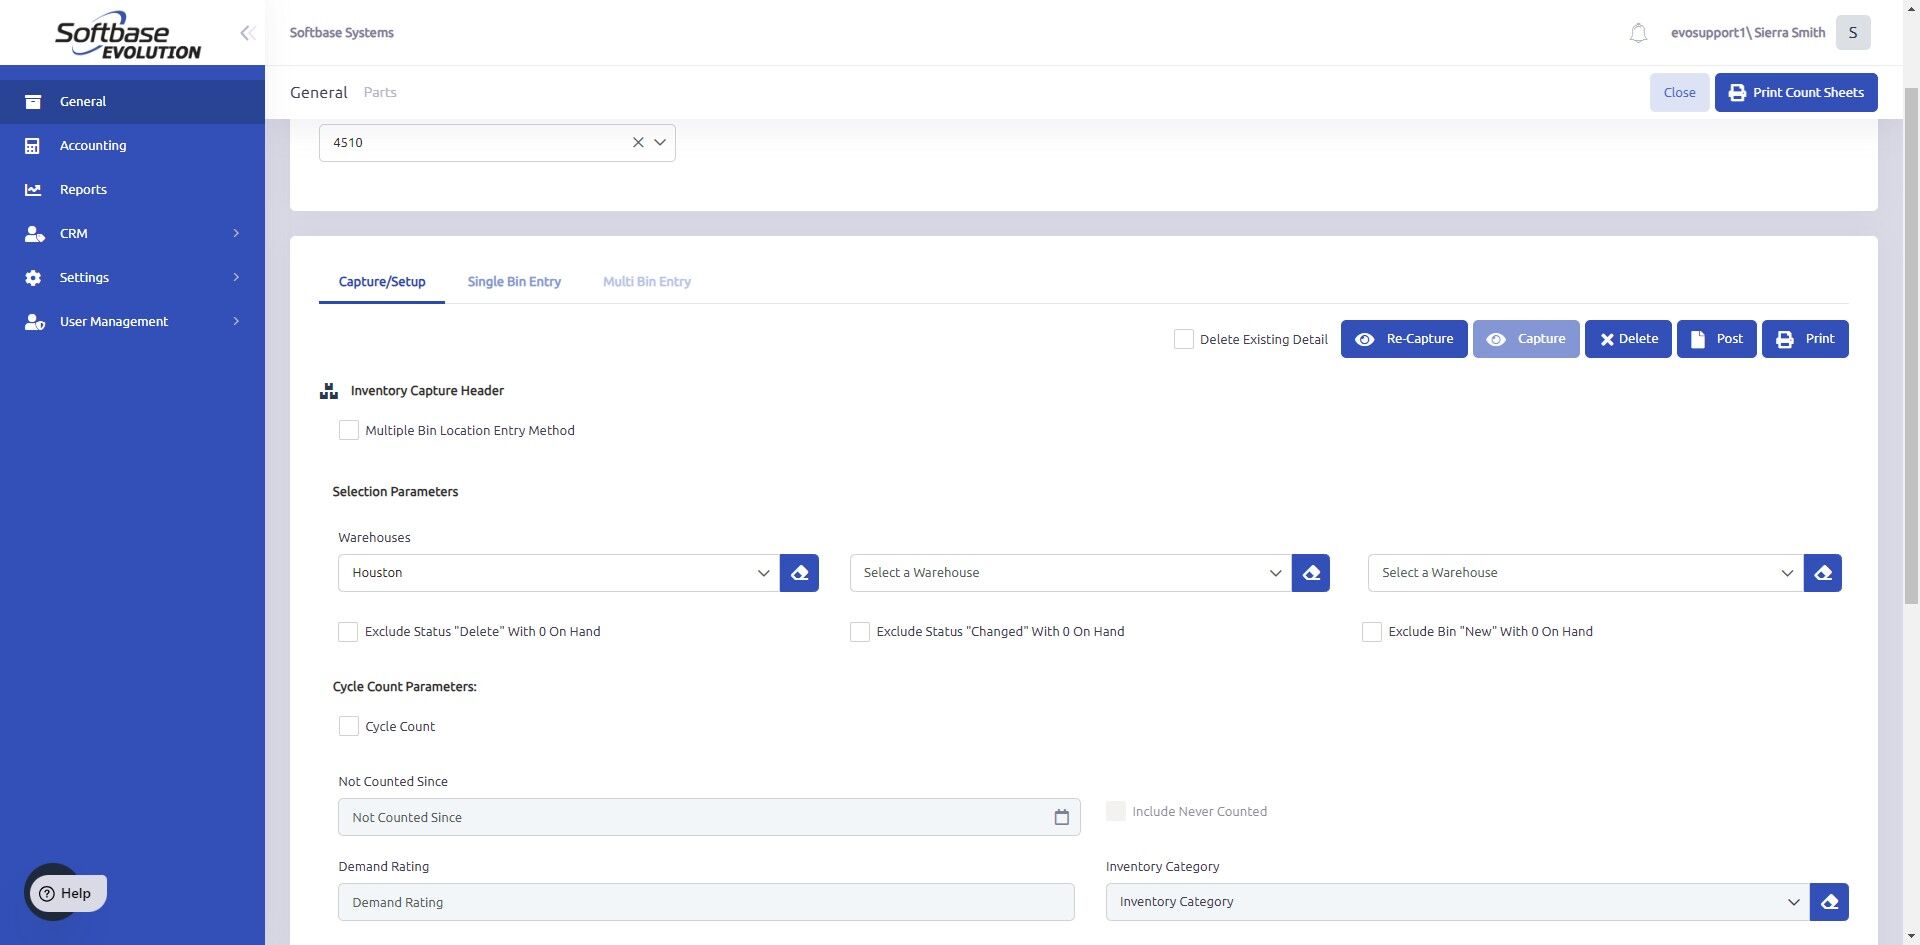Open the Accounting menu in sidebar
The width and height of the screenshot is (1920, 945).
click(x=132, y=146)
